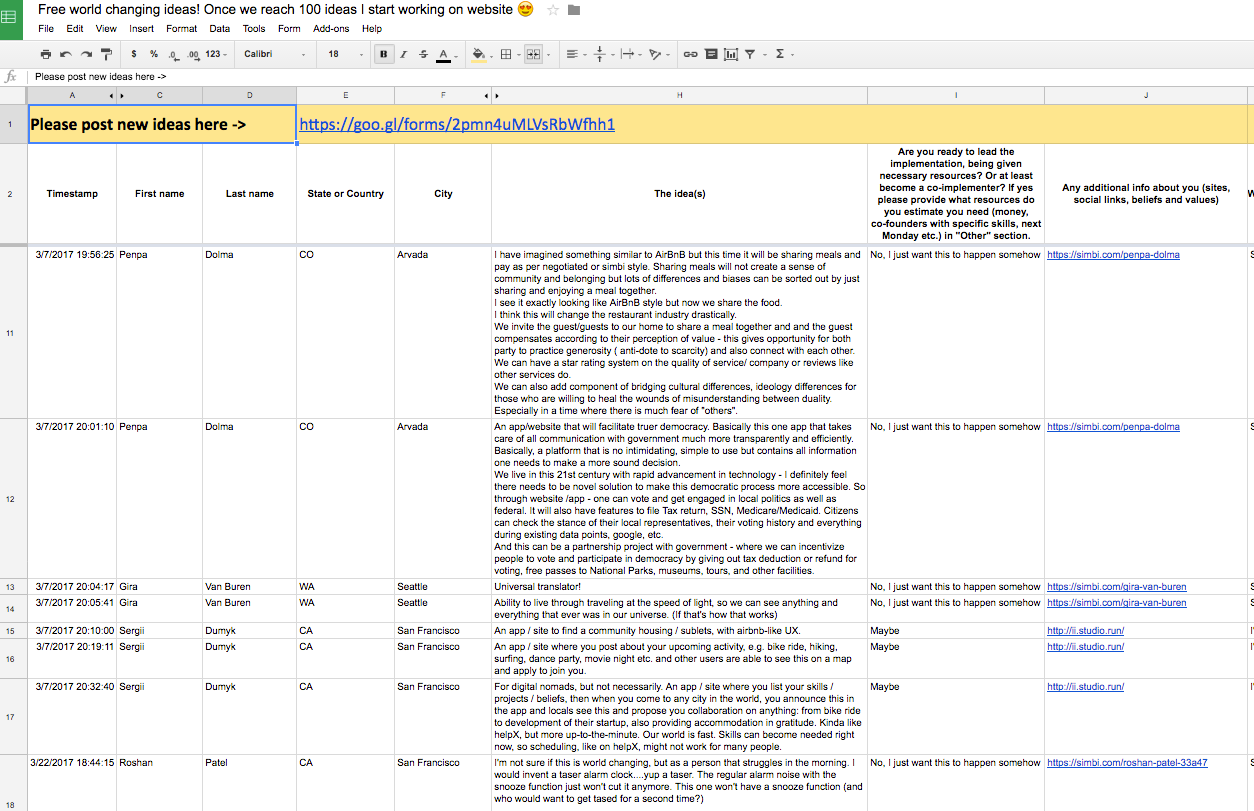Open the simbi.com/penpa-dolma link in row 11
Image resolution: width=1254 pixels, height=811 pixels.
point(1113,255)
